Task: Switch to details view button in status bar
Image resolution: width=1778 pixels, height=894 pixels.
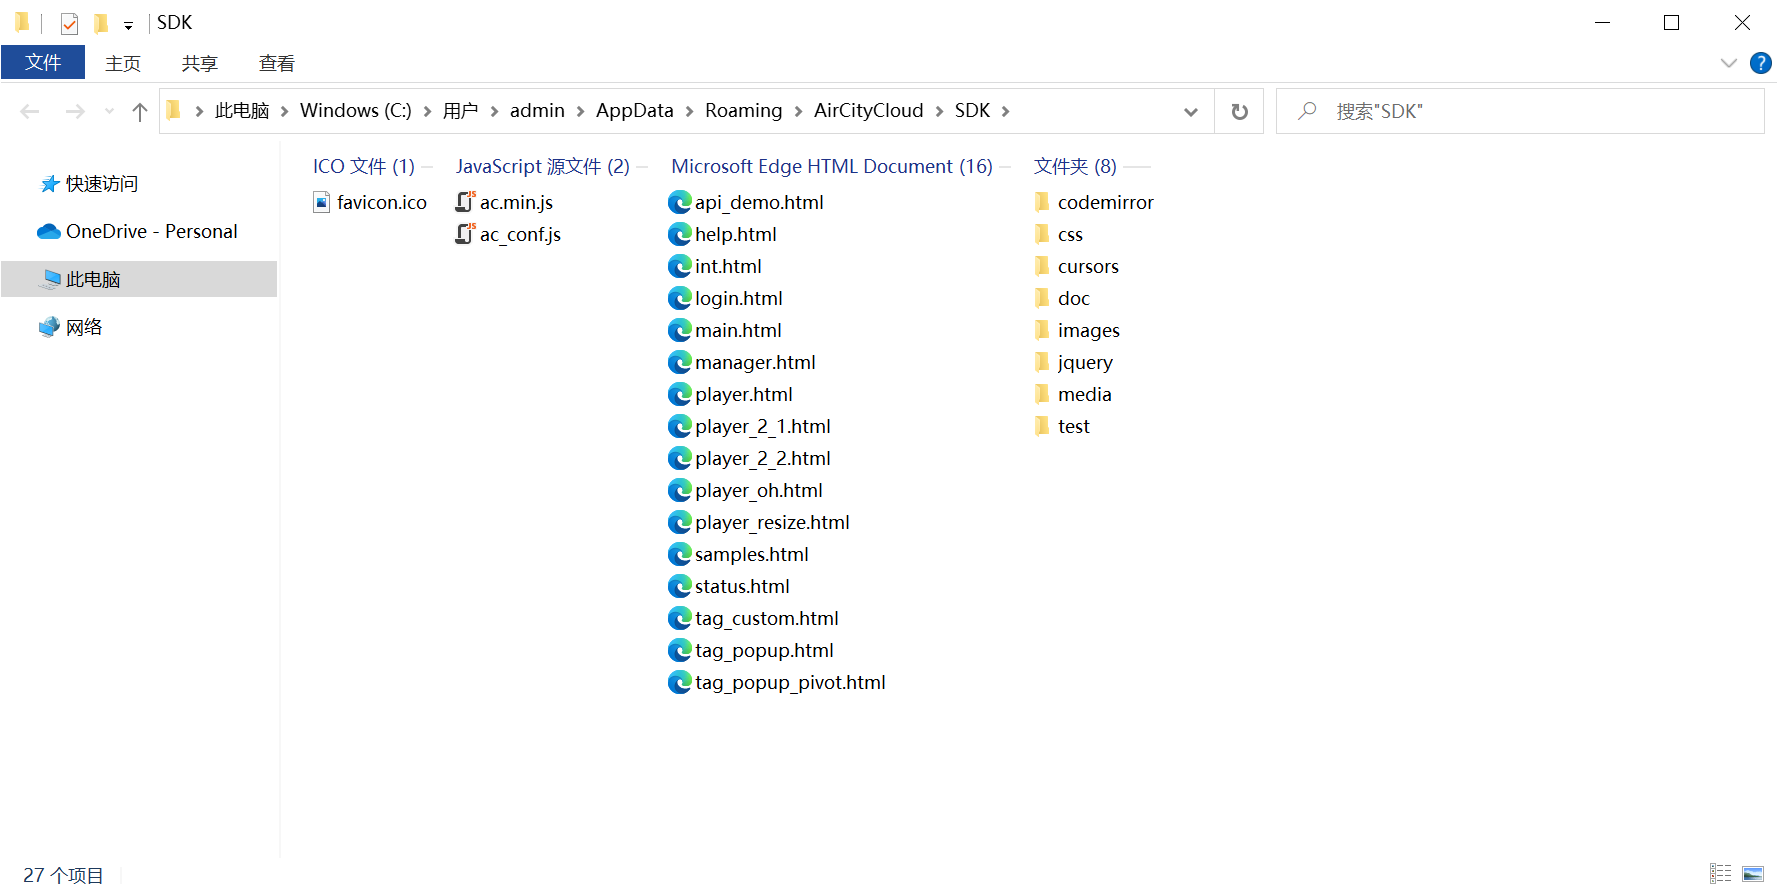Action: [1720, 874]
